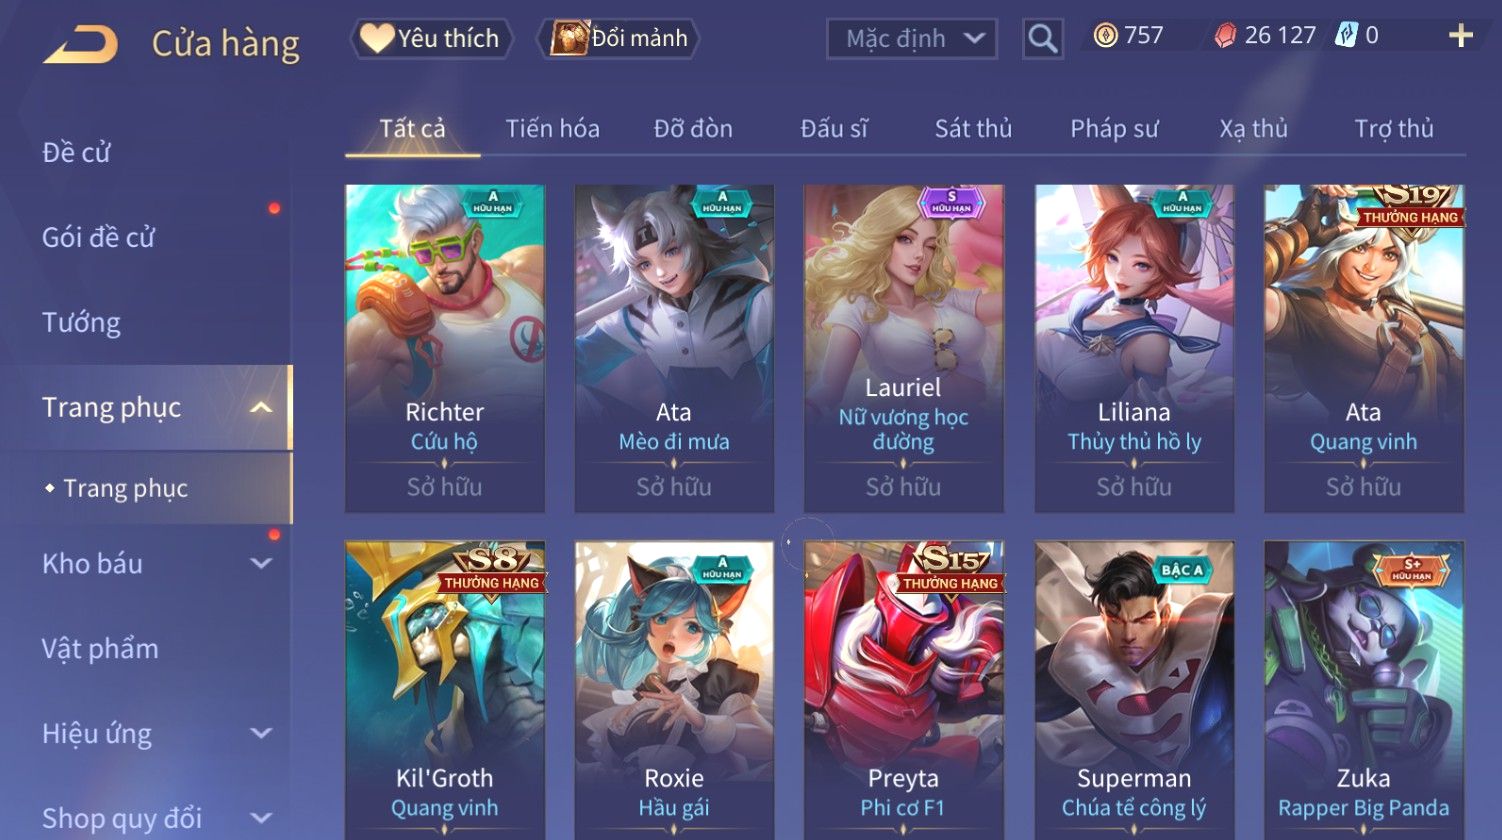1502x840 pixels.
Task: Select the Tiến hóa filter tab
Action: click(552, 129)
